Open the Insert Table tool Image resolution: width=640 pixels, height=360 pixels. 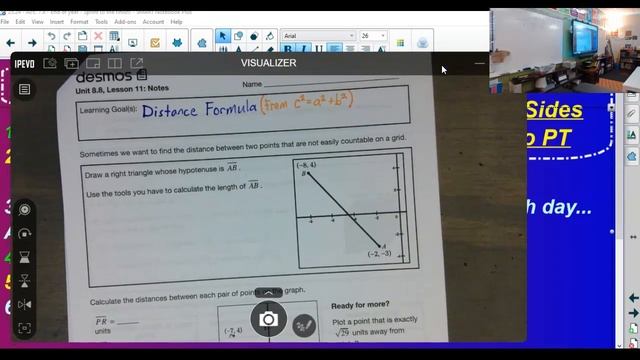tap(114, 36)
